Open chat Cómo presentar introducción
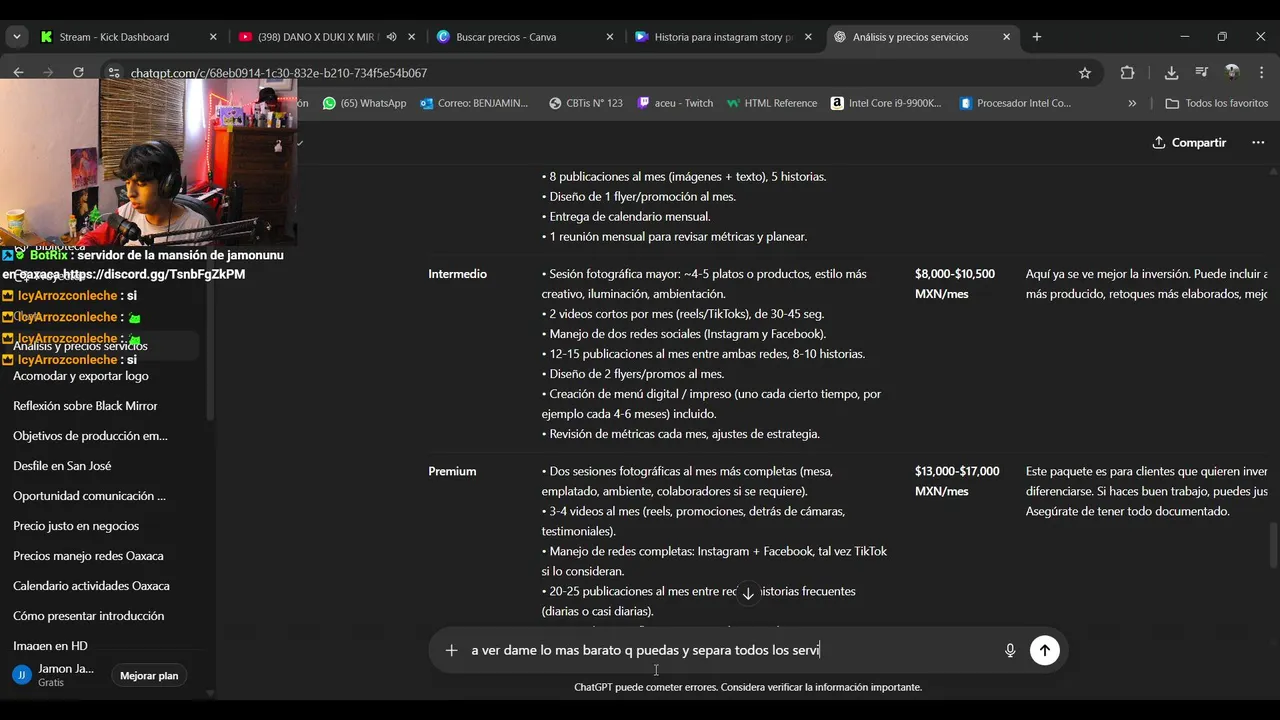The width and height of the screenshot is (1280, 720). [88, 616]
